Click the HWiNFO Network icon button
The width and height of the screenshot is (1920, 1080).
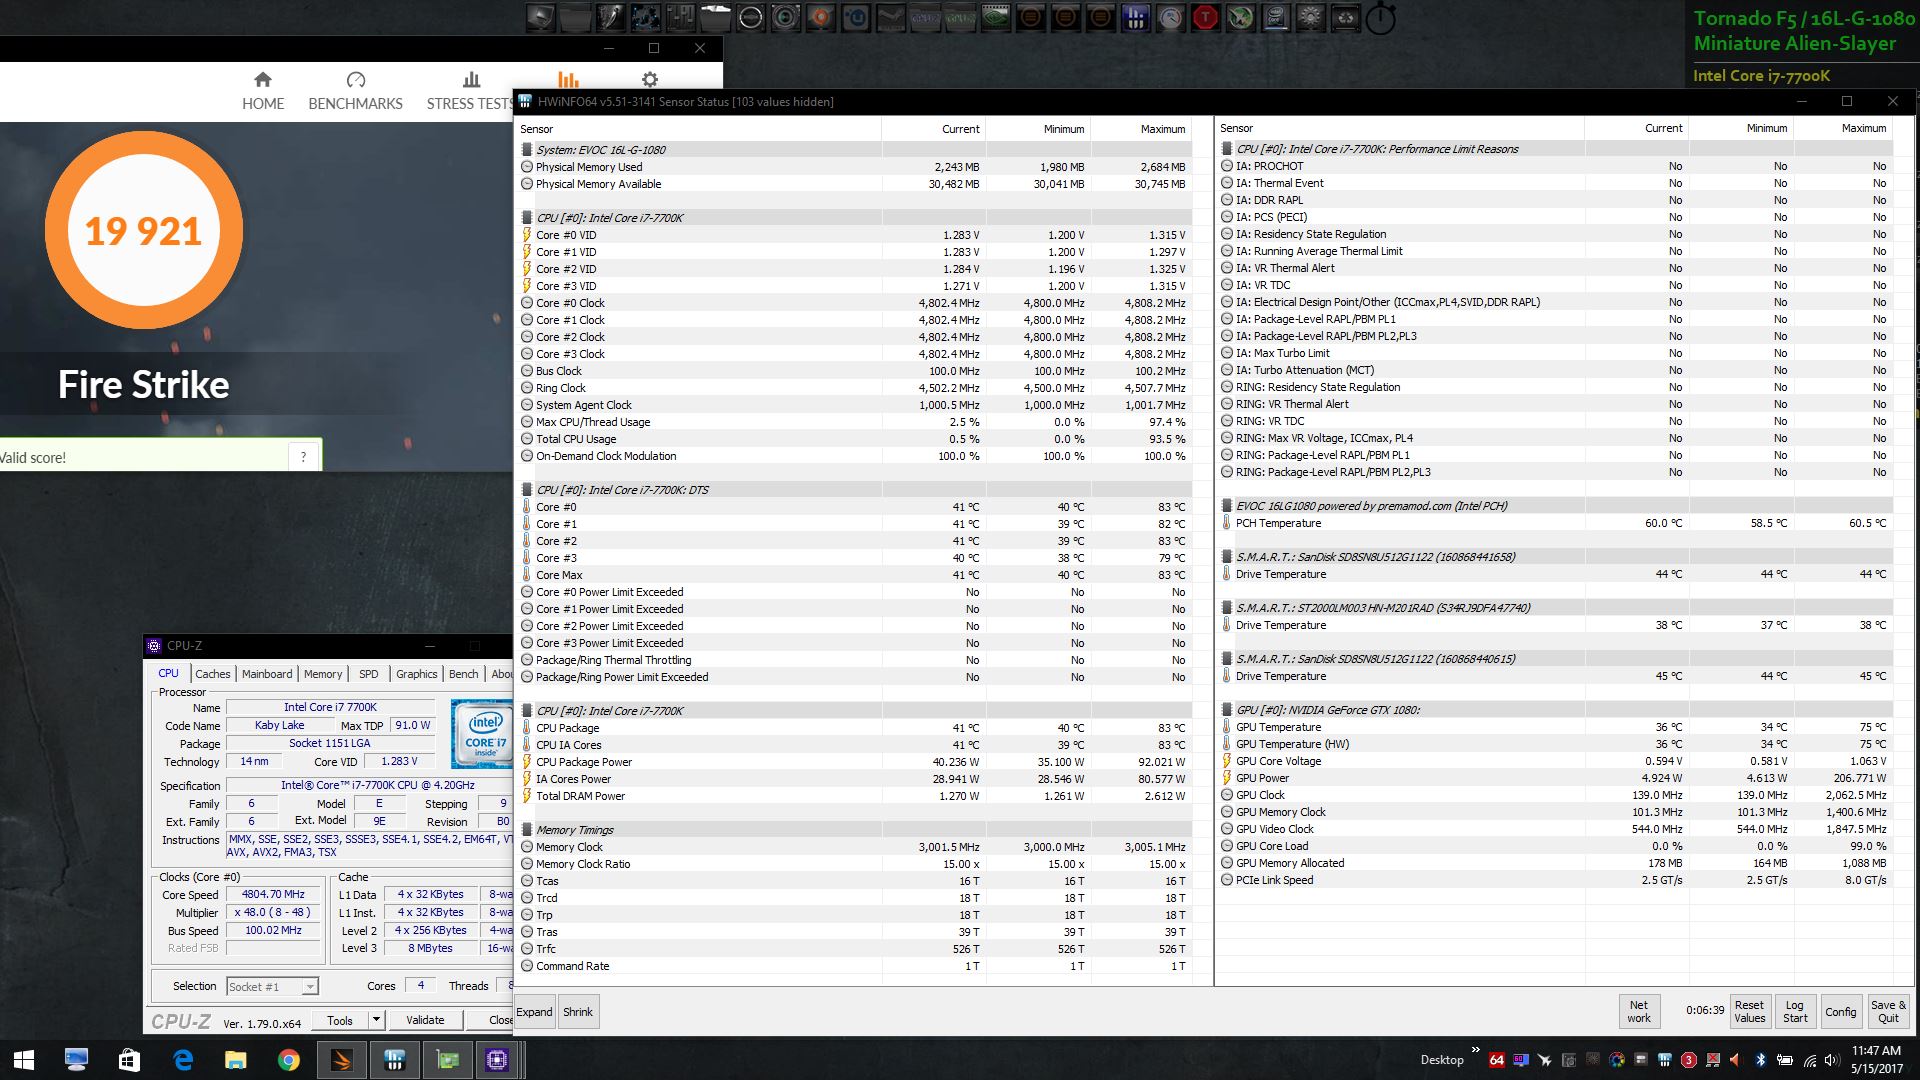tap(1638, 1011)
